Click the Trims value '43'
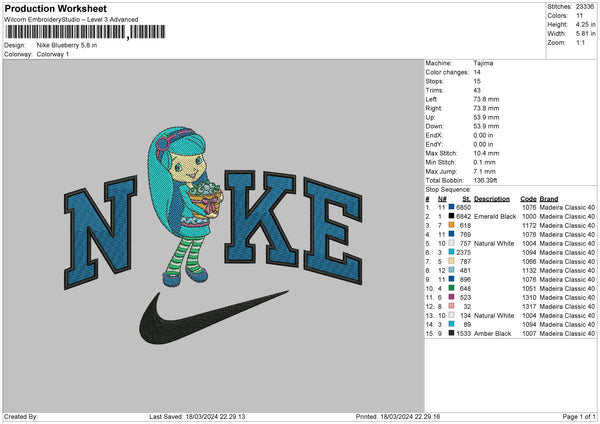 [477, 90]
